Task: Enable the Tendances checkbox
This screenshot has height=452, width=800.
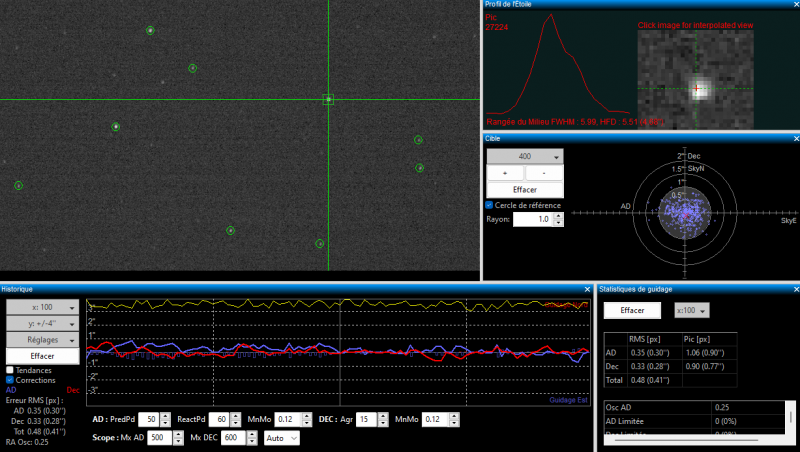Action: (10, 370)
